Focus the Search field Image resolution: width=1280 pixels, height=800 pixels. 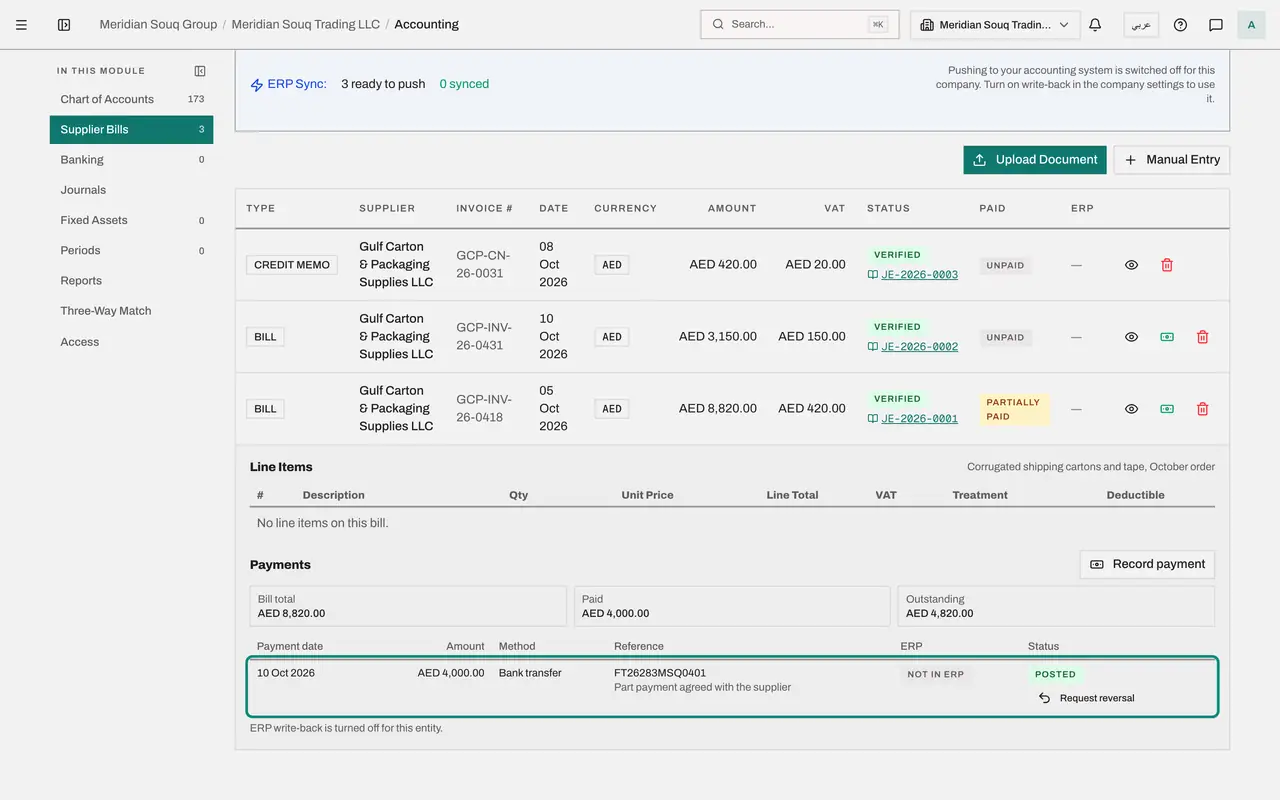[x=800, y=25]
